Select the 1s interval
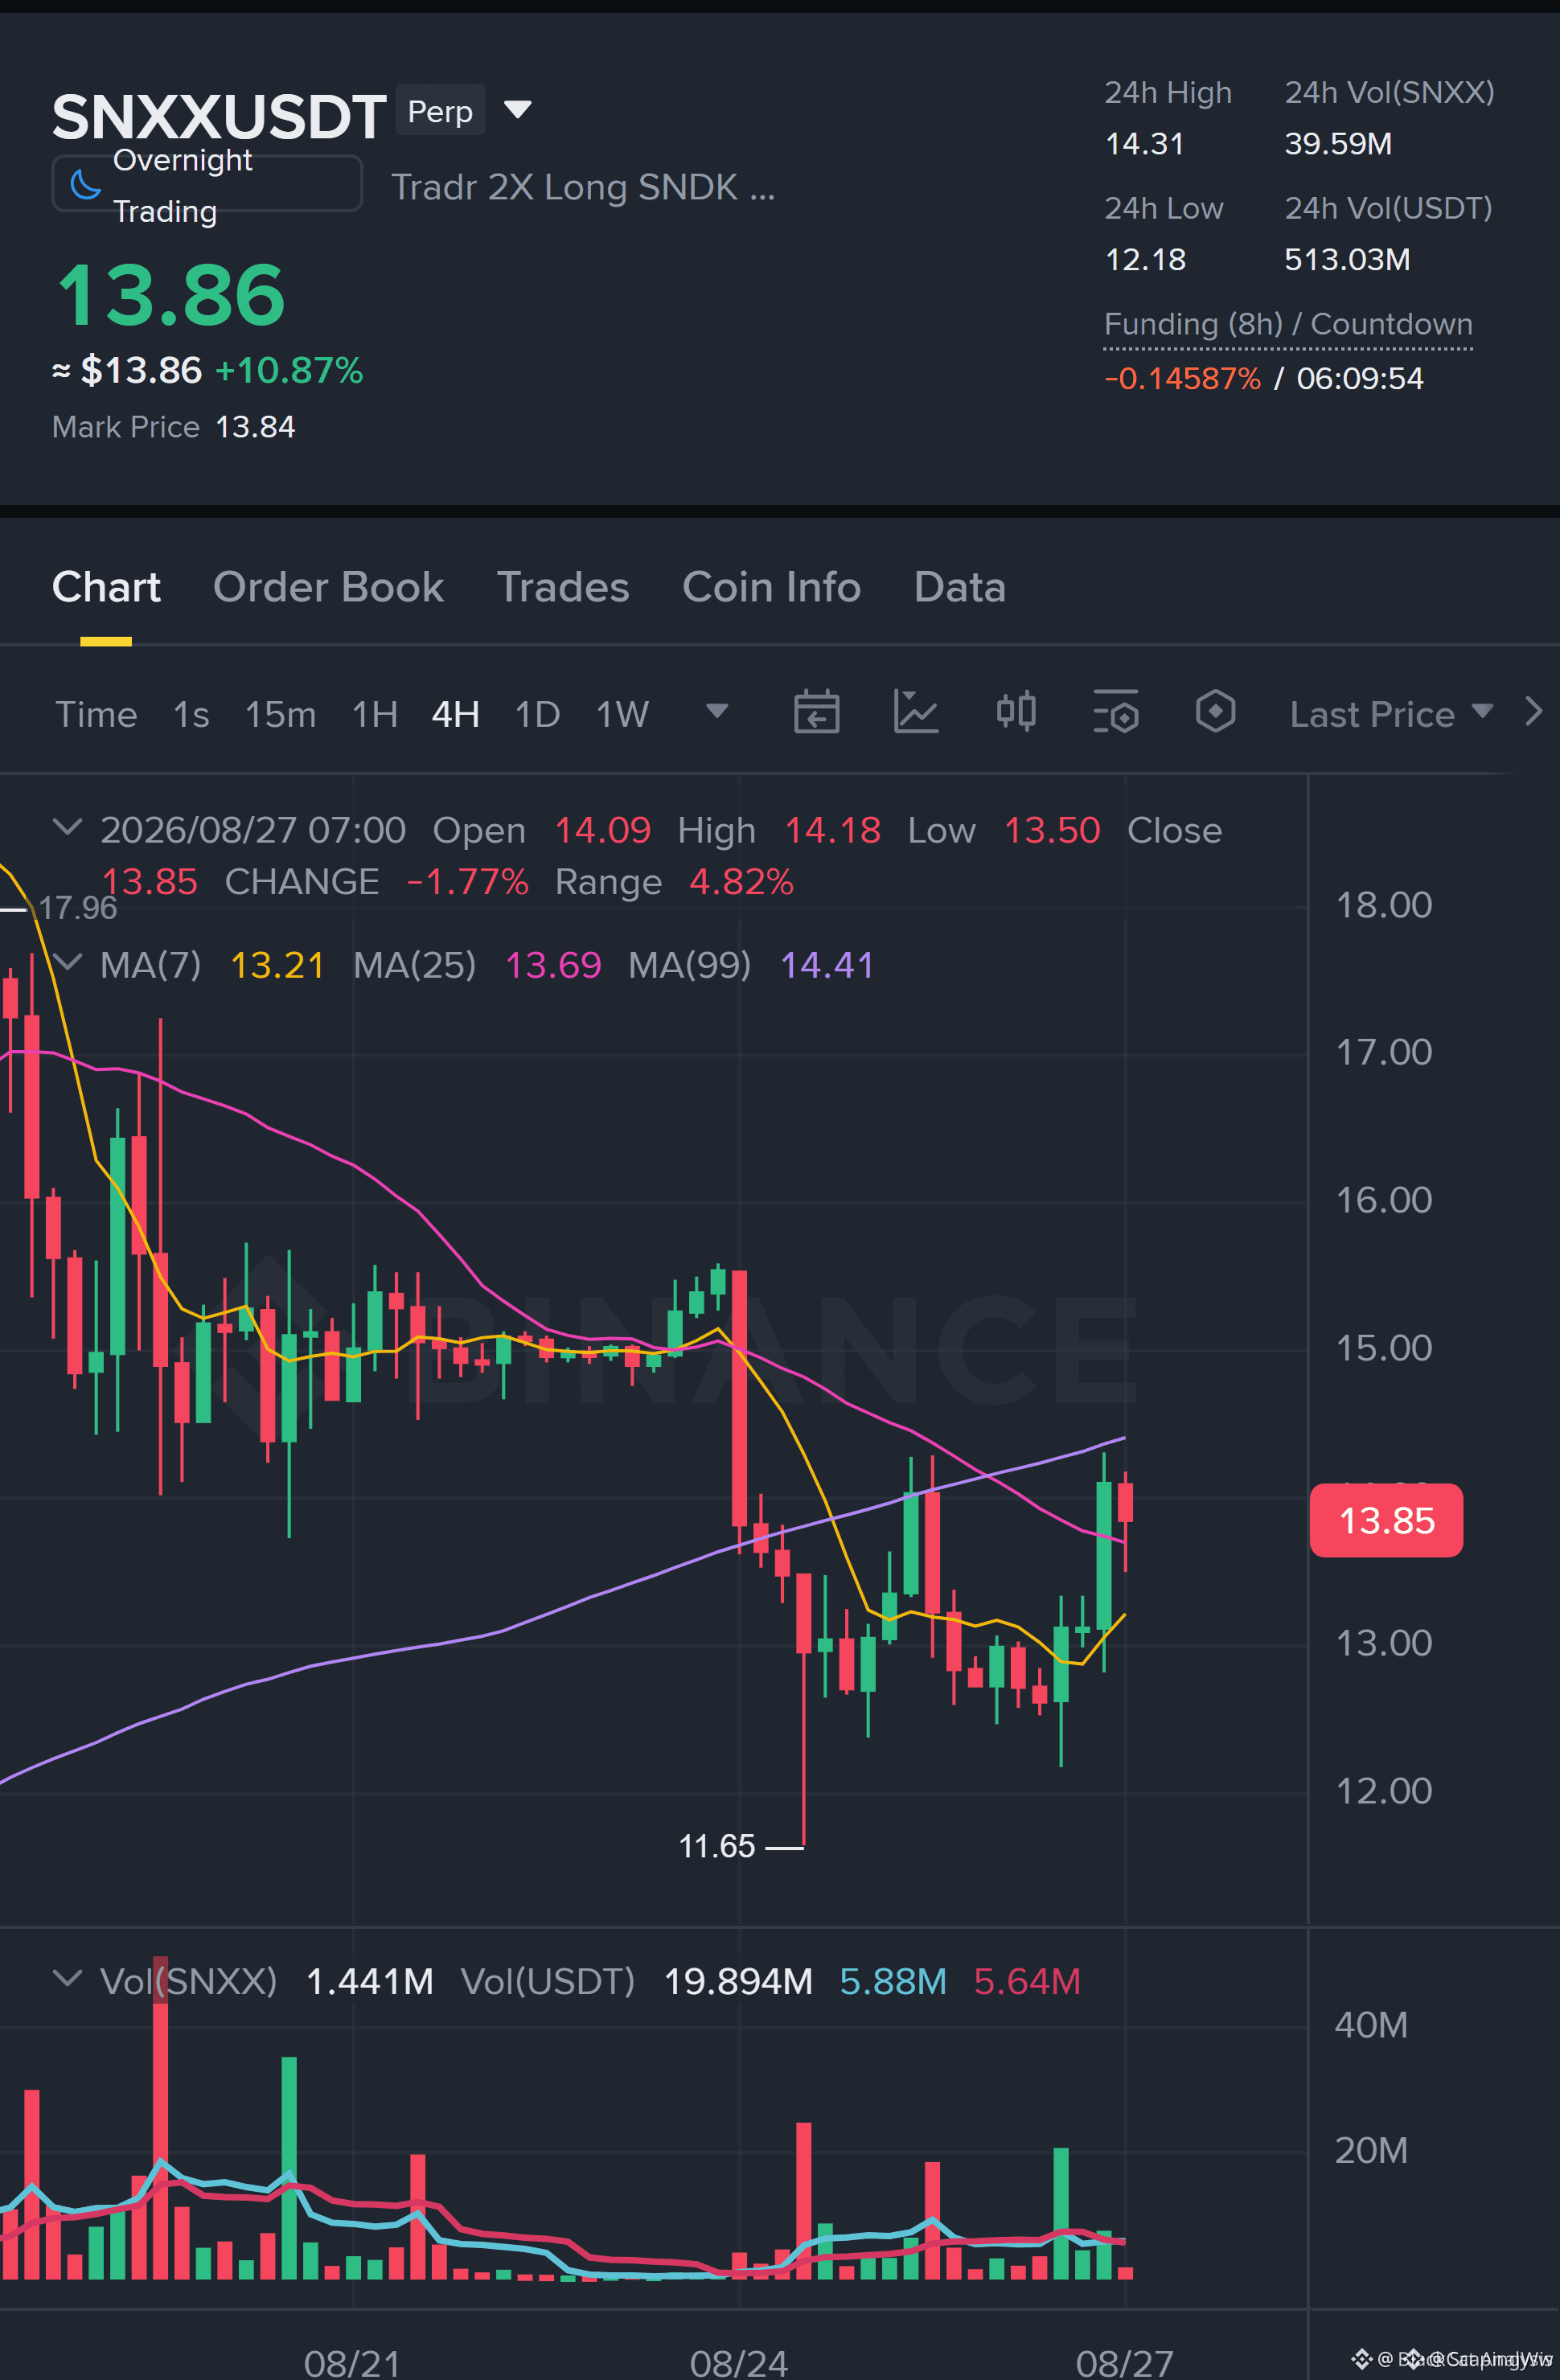Viewport: 1560px width, 2380px height. [191, 714]
